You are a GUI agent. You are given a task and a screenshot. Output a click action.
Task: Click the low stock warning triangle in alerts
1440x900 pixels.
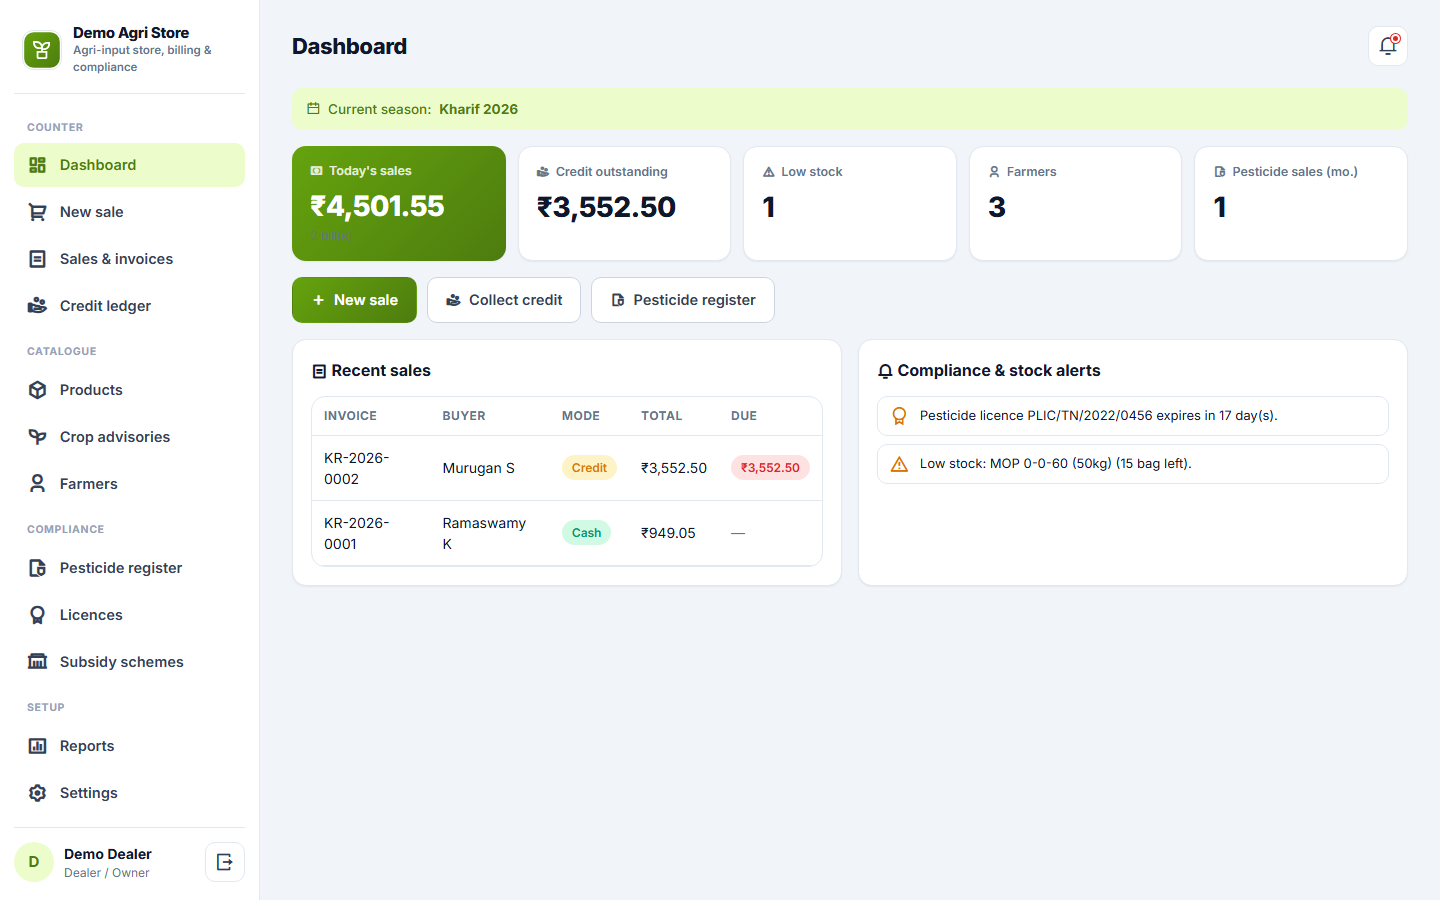(x=899, y=464)
